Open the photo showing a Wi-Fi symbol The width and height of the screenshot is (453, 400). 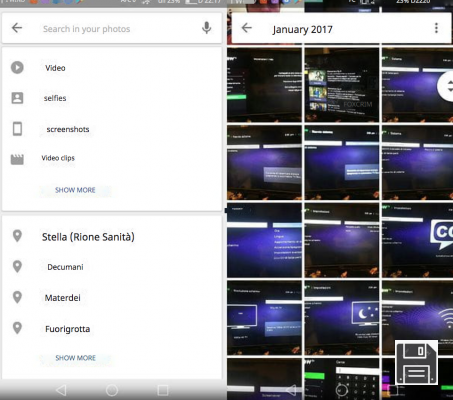(x=417, y=318)
